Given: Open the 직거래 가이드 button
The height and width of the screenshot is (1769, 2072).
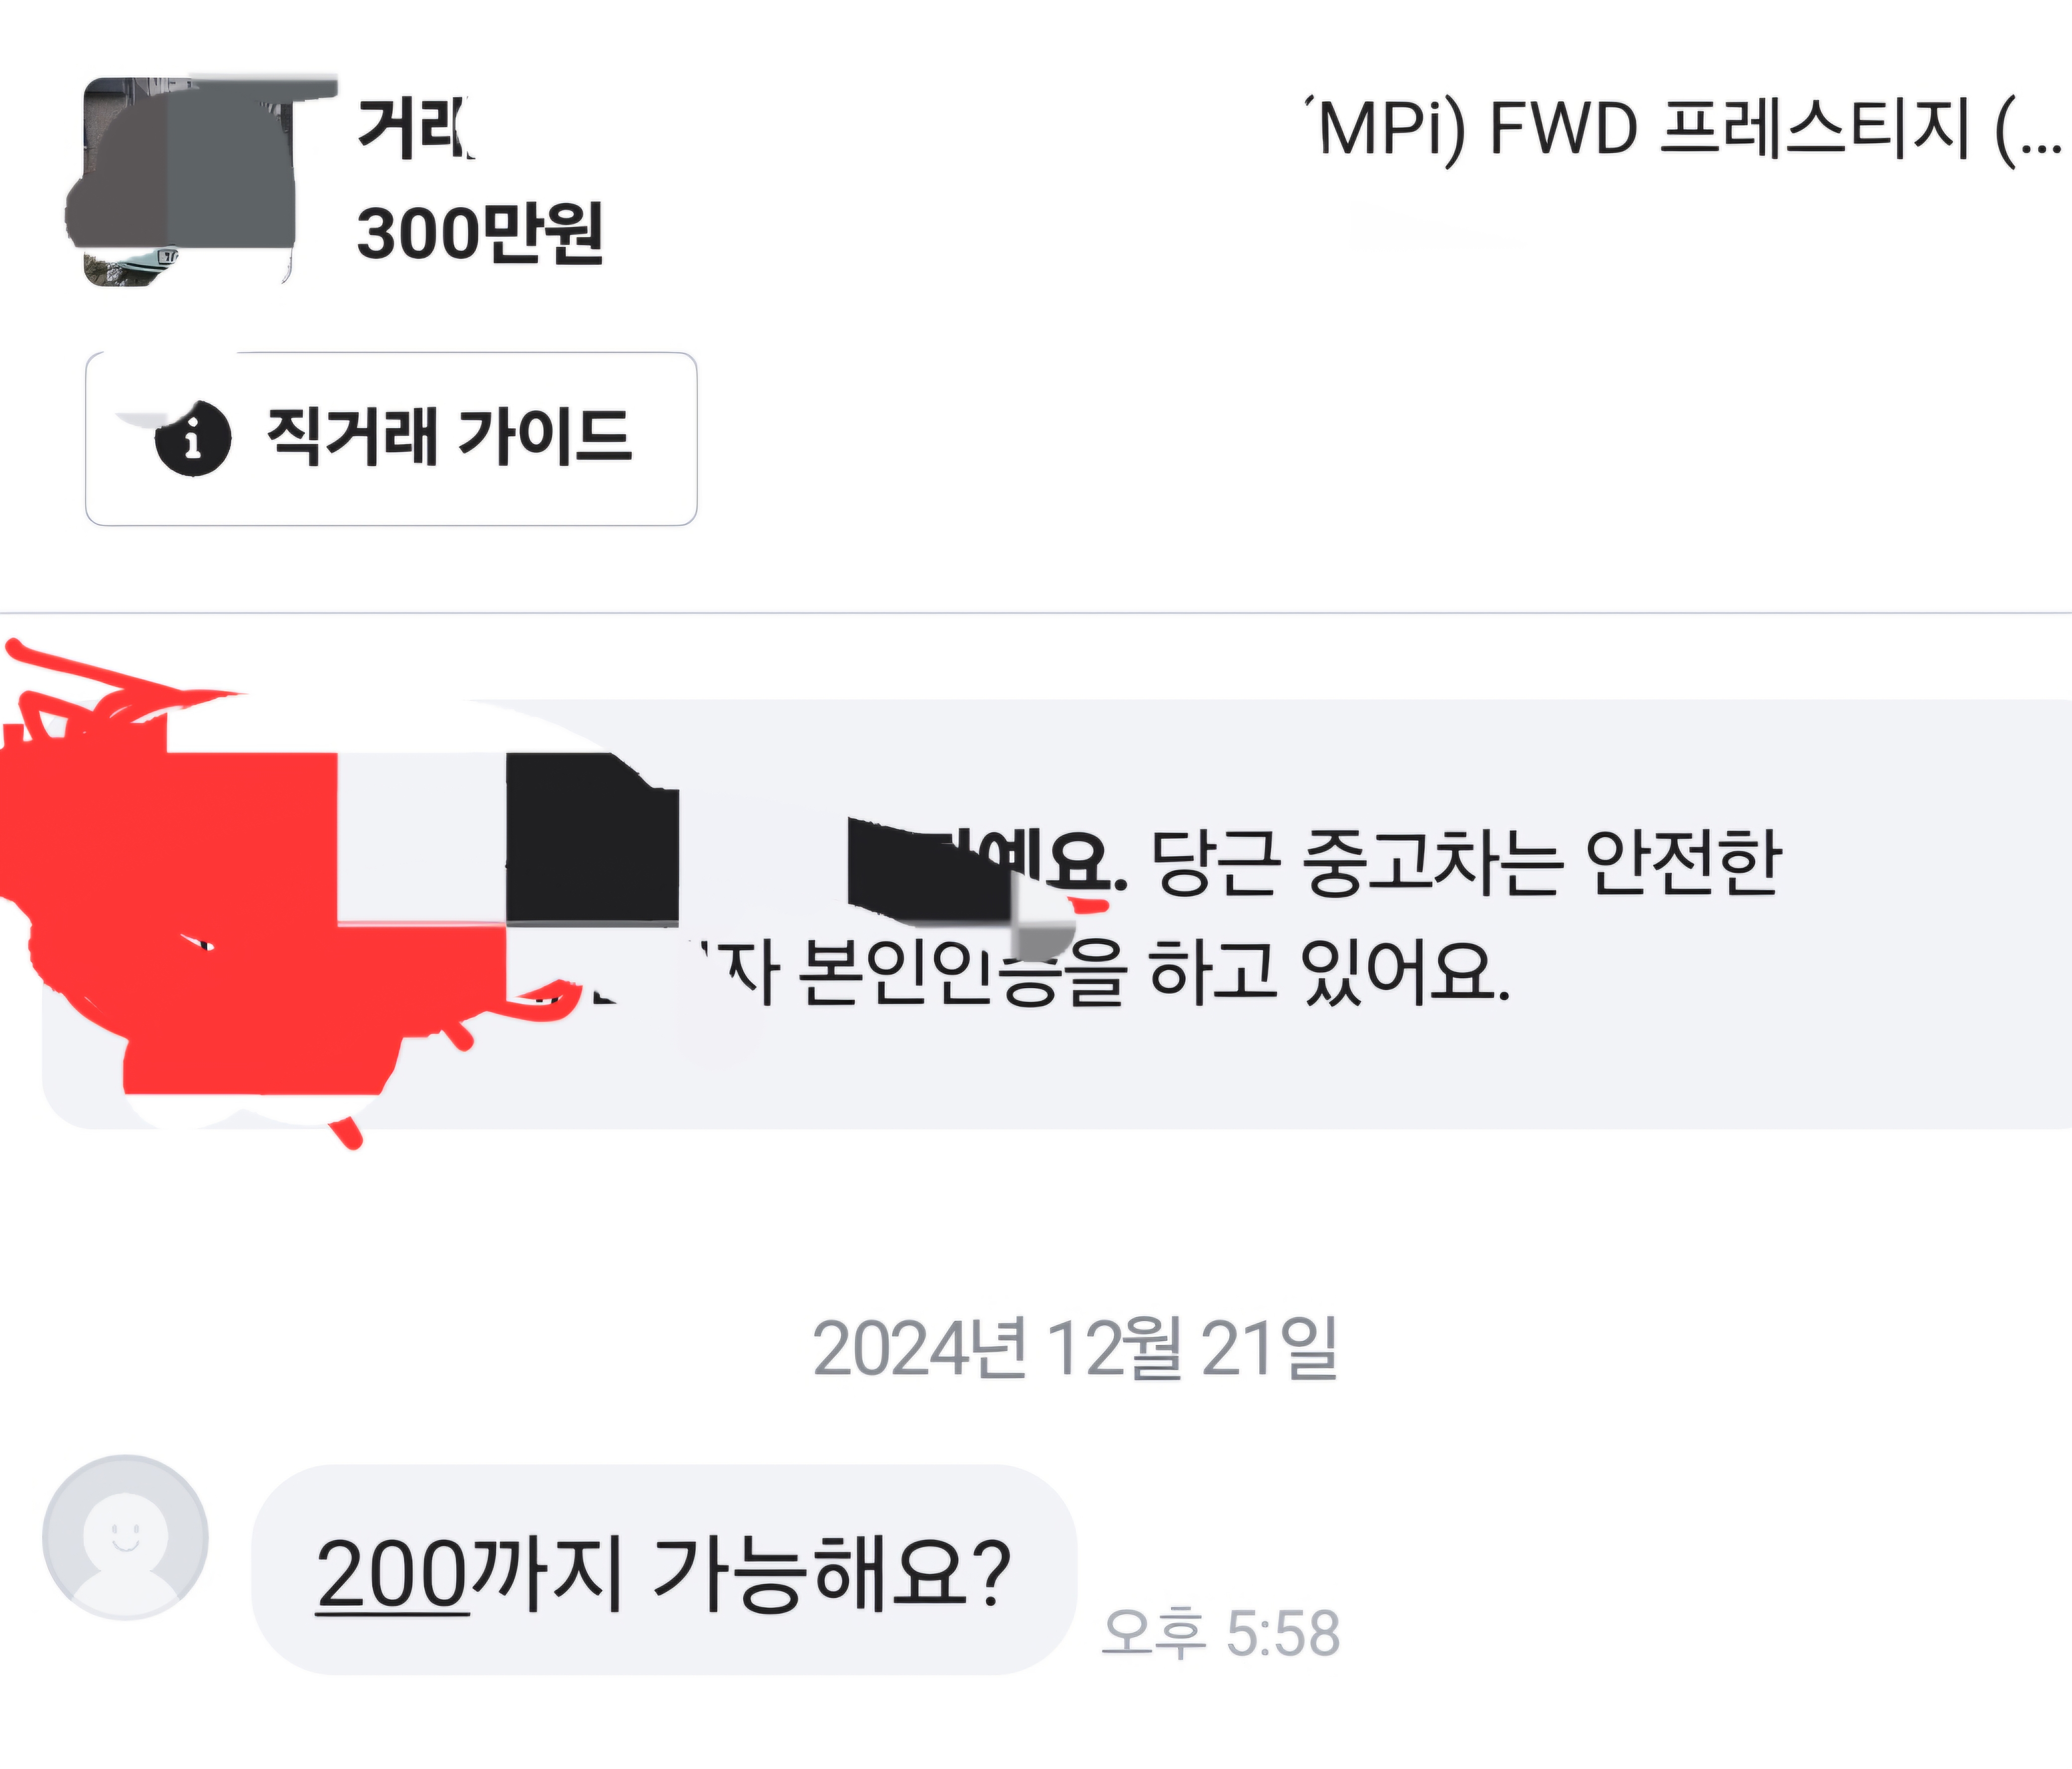Looking at the screenshot, I should coord(391,438).
